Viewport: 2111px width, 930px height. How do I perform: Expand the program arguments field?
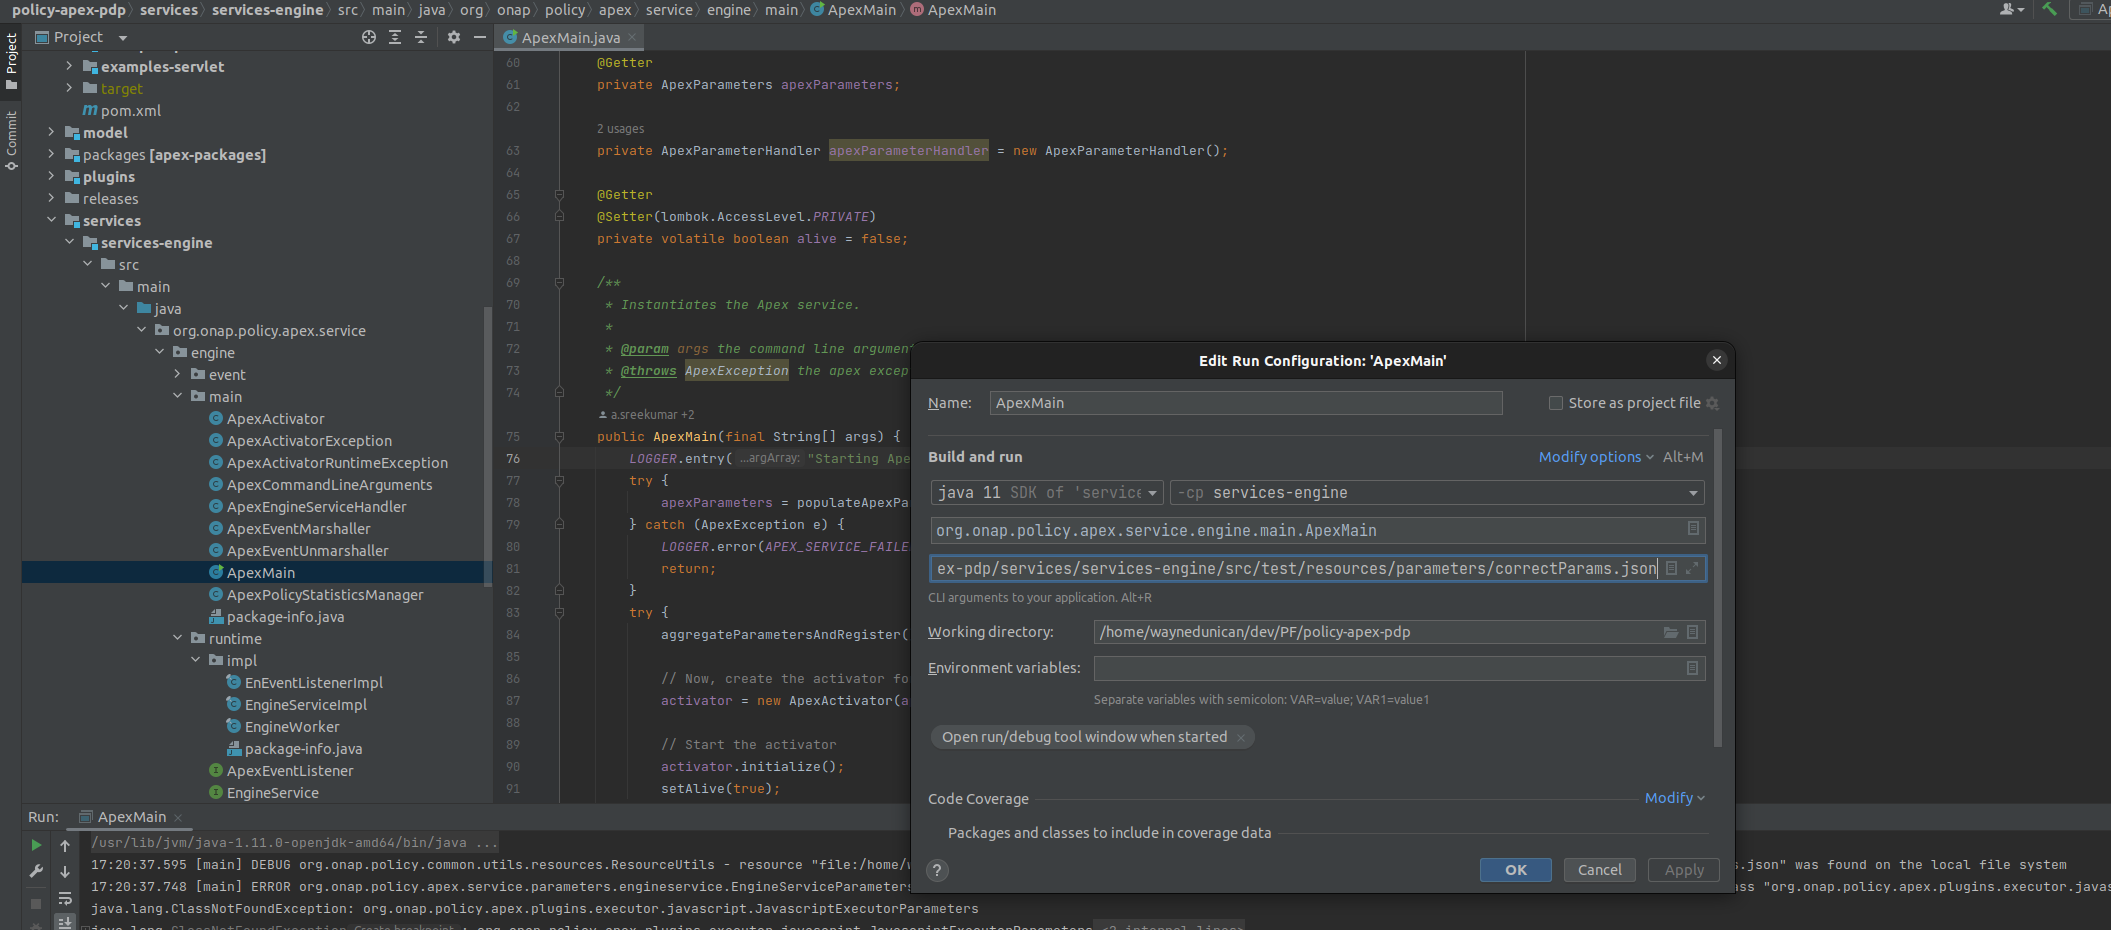[x=1692, y=568]
